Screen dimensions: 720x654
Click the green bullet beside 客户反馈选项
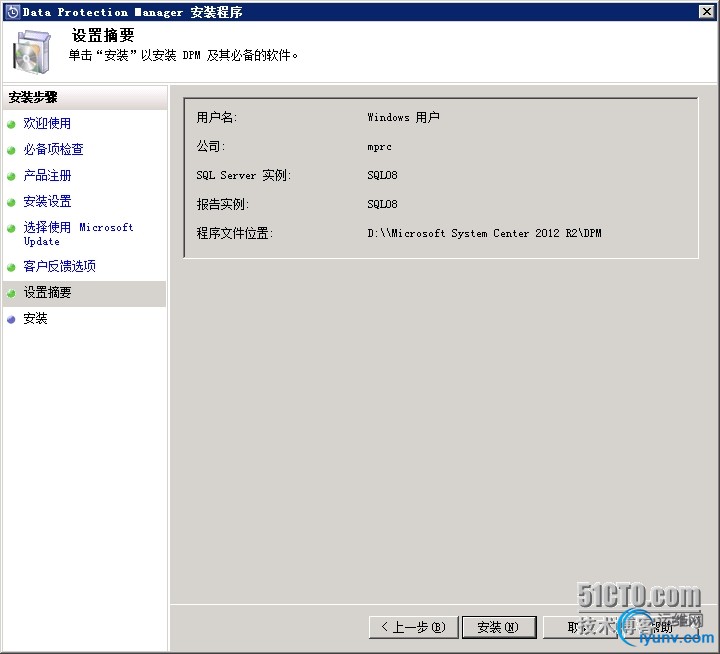(x=11, y=267)
